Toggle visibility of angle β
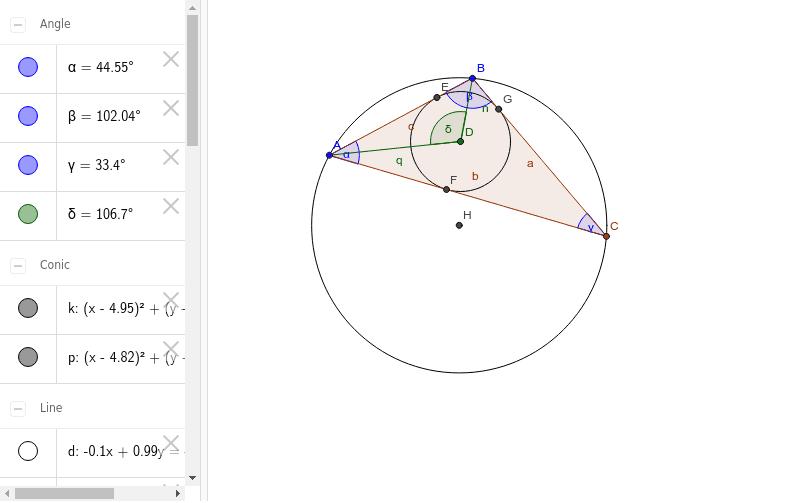Image resolution: width=800 pixels, height=503 pixels. (x=28, y=116)
